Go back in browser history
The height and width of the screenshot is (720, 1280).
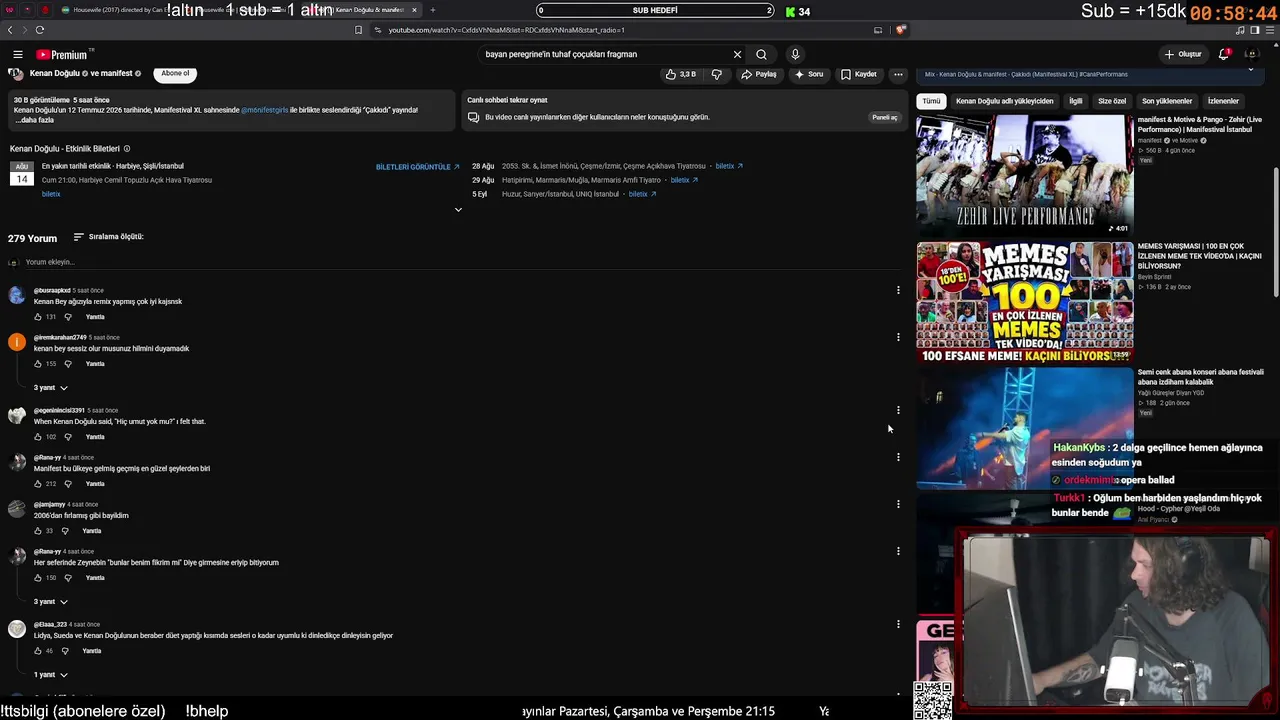10,30
